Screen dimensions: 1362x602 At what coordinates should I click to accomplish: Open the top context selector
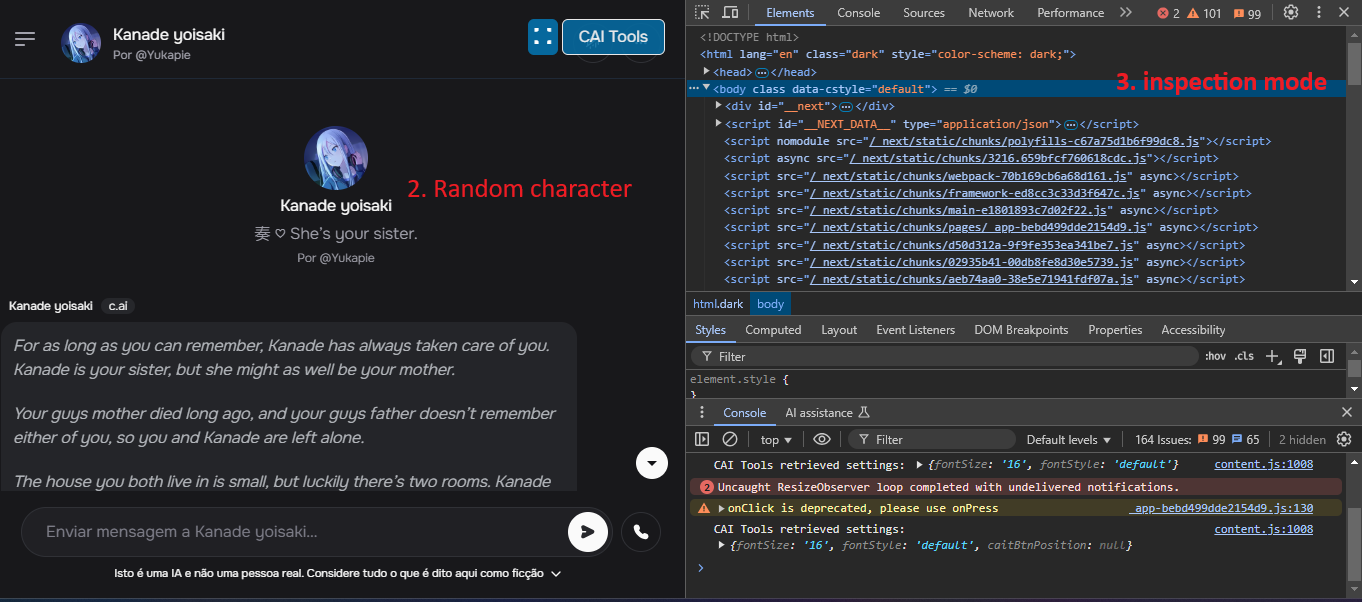click(x=776, y=440)
